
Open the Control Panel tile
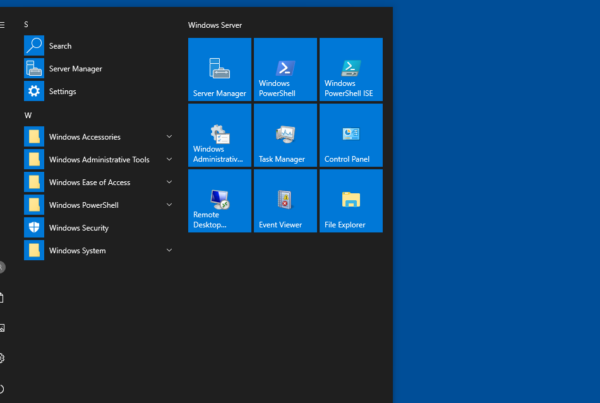[351, 135]
